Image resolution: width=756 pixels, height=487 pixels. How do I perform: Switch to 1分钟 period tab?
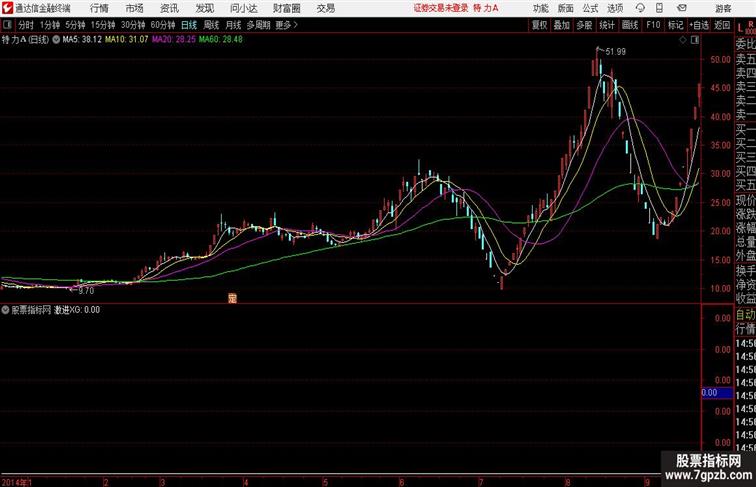[x=50, y=25]
